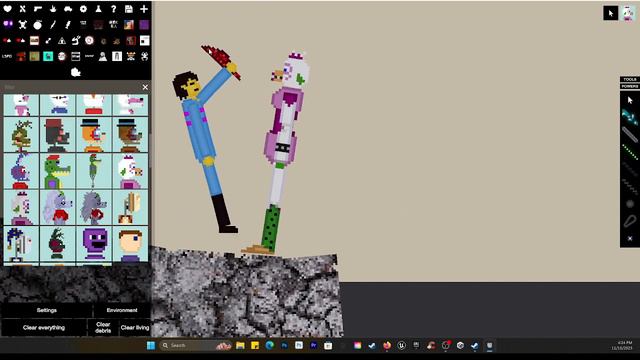640x360 pixels.
Task: Spawn the withered green Springtrap character
Action: coord(21,135)
